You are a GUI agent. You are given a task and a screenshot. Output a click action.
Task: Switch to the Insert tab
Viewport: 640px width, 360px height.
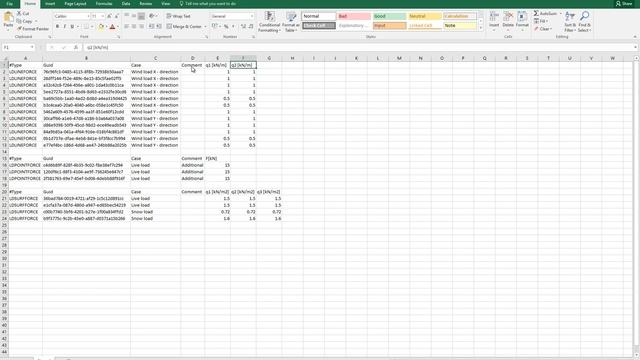50,4
